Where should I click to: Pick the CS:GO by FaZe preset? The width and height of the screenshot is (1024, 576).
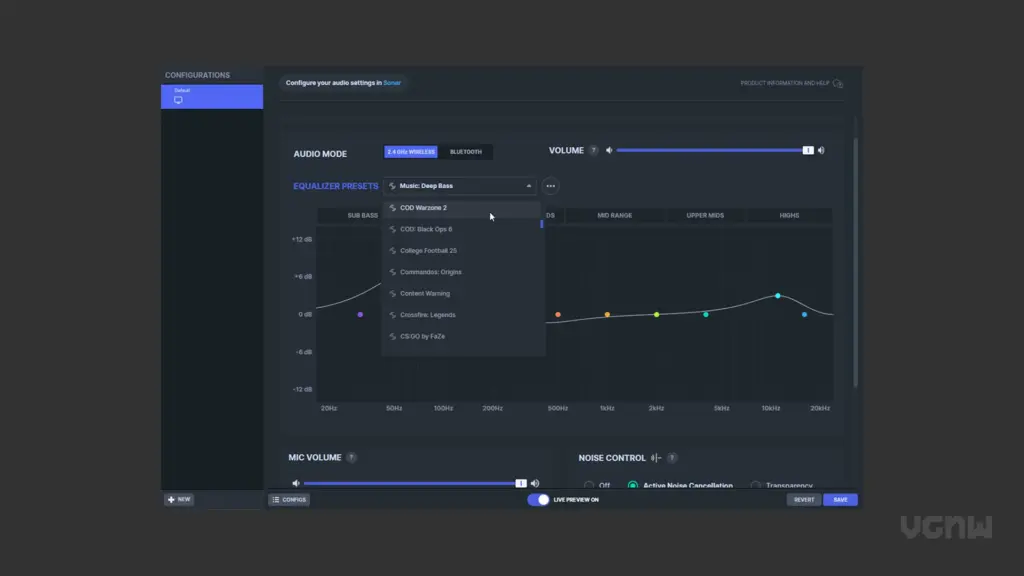[422, 337]
